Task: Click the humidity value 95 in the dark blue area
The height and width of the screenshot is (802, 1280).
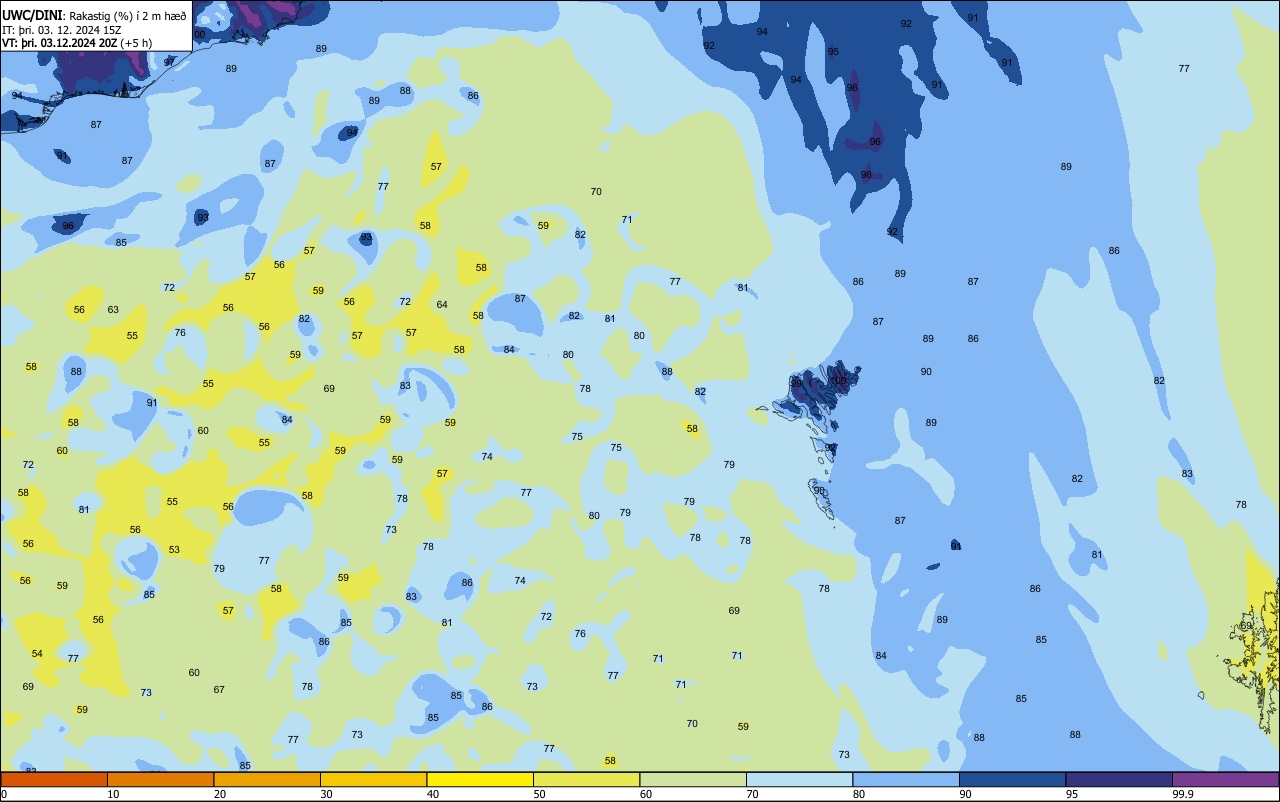Action: pos(833,52)
